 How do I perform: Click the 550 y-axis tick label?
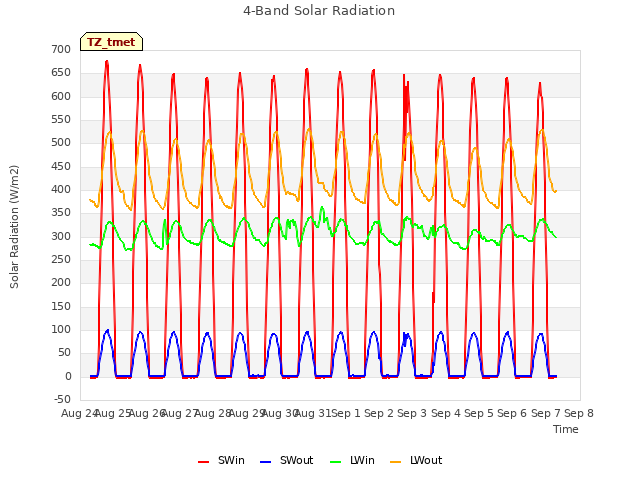tap(61, 120)
